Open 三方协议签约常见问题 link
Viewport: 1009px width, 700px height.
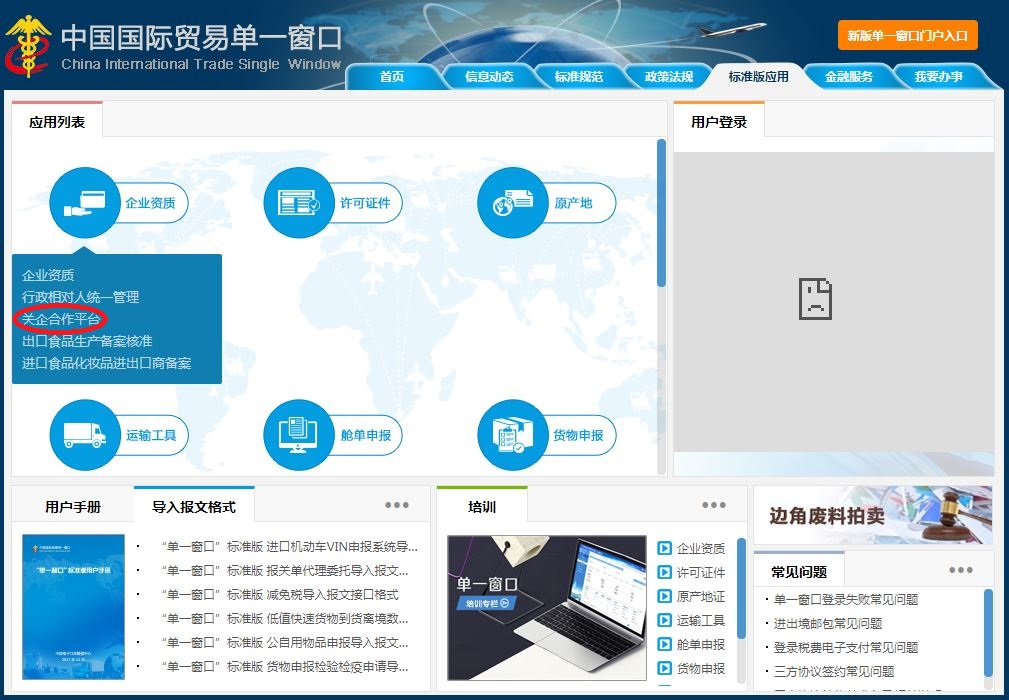click(834, 672)
